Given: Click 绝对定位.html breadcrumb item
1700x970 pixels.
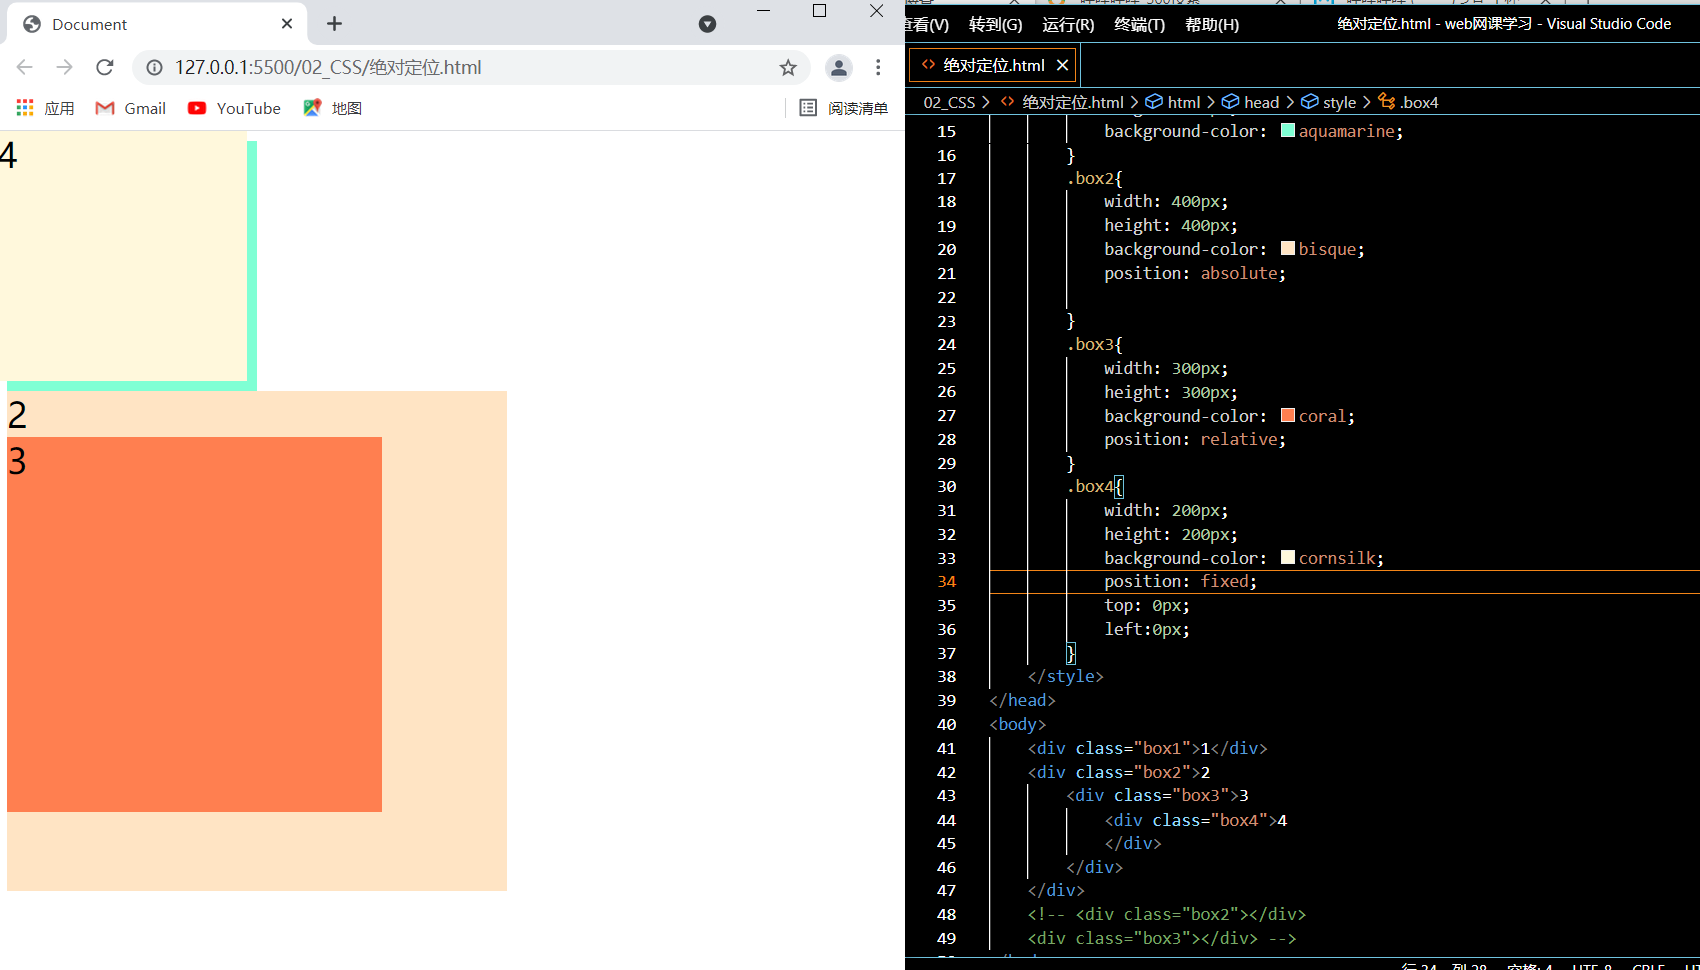Looking at the screenshot, I should pyautogui.click(x=1062, y=102).
